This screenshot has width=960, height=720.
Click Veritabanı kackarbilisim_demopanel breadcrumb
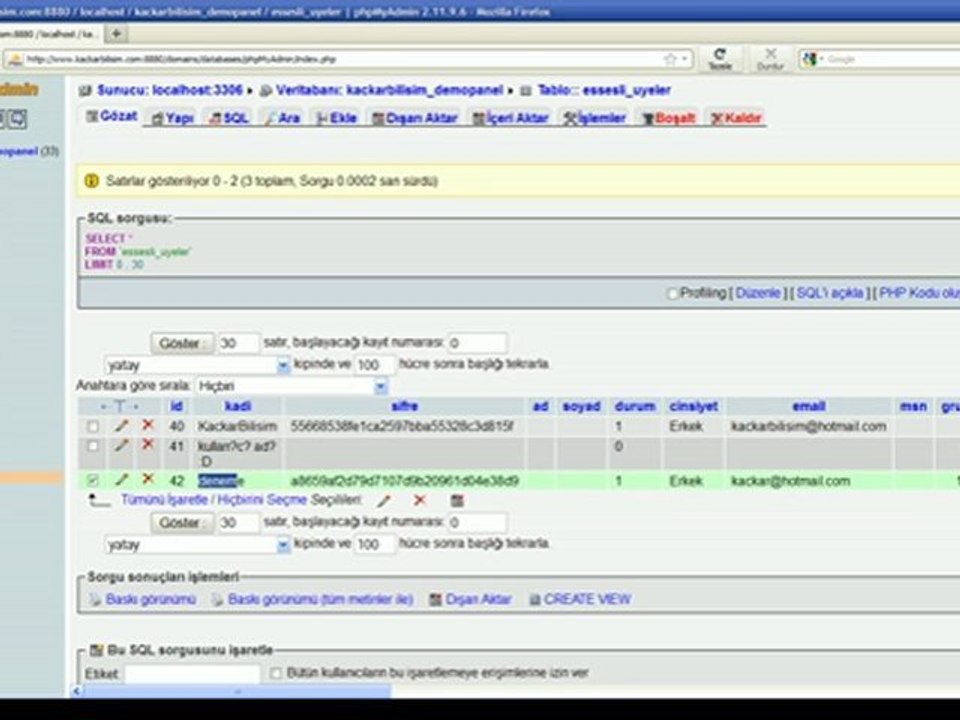tap(389, 91)
